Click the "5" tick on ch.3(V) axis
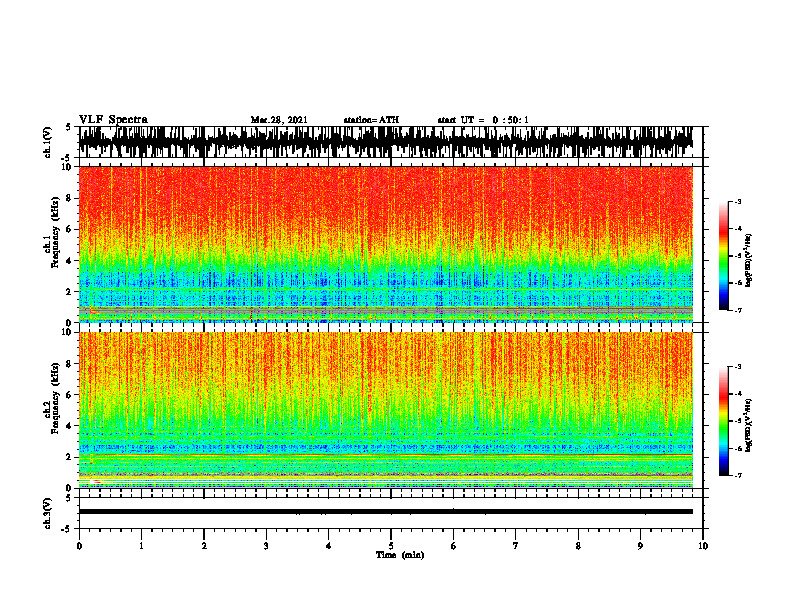Viewport: 792px width, 612px height. [69, 498]
